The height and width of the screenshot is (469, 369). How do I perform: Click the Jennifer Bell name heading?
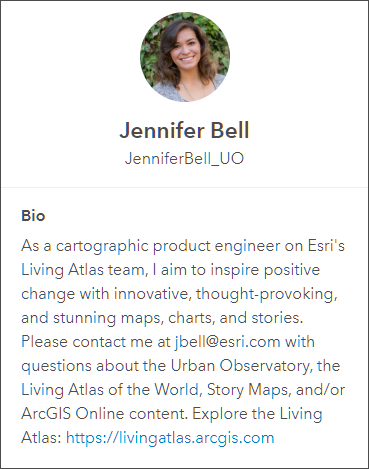[184, 130]
